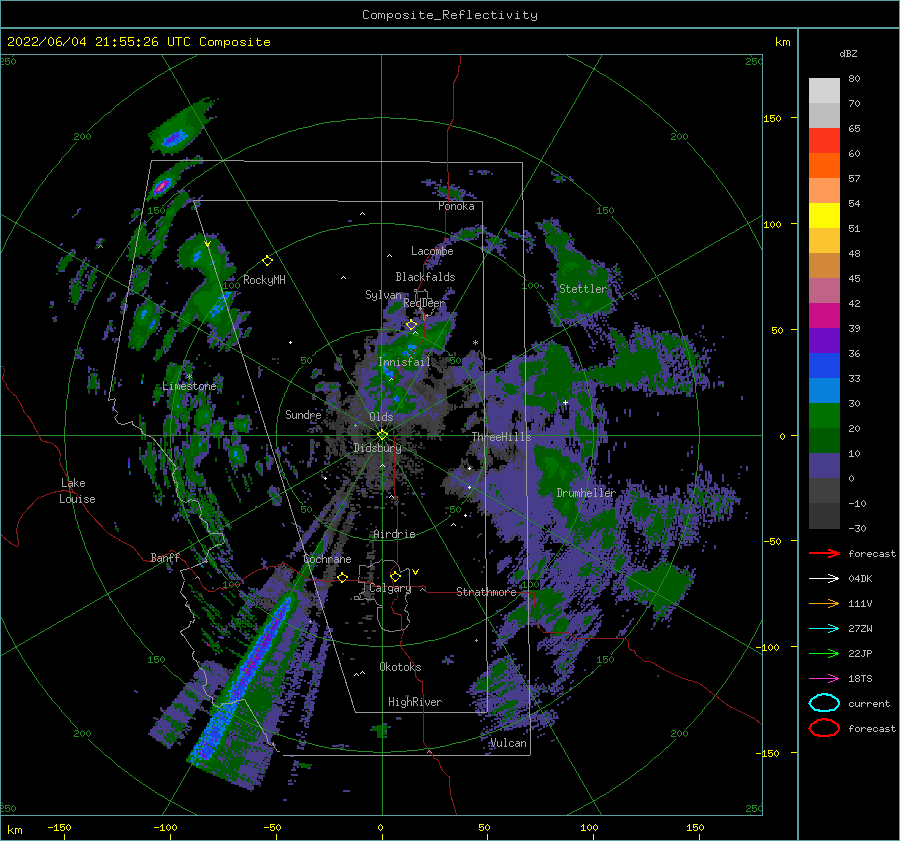The height and width of the screenshot is (841, 900).
Task: Click the red 'forecast' ellipse legend icon
Action: pyautogui.click(x=824, y=728)
